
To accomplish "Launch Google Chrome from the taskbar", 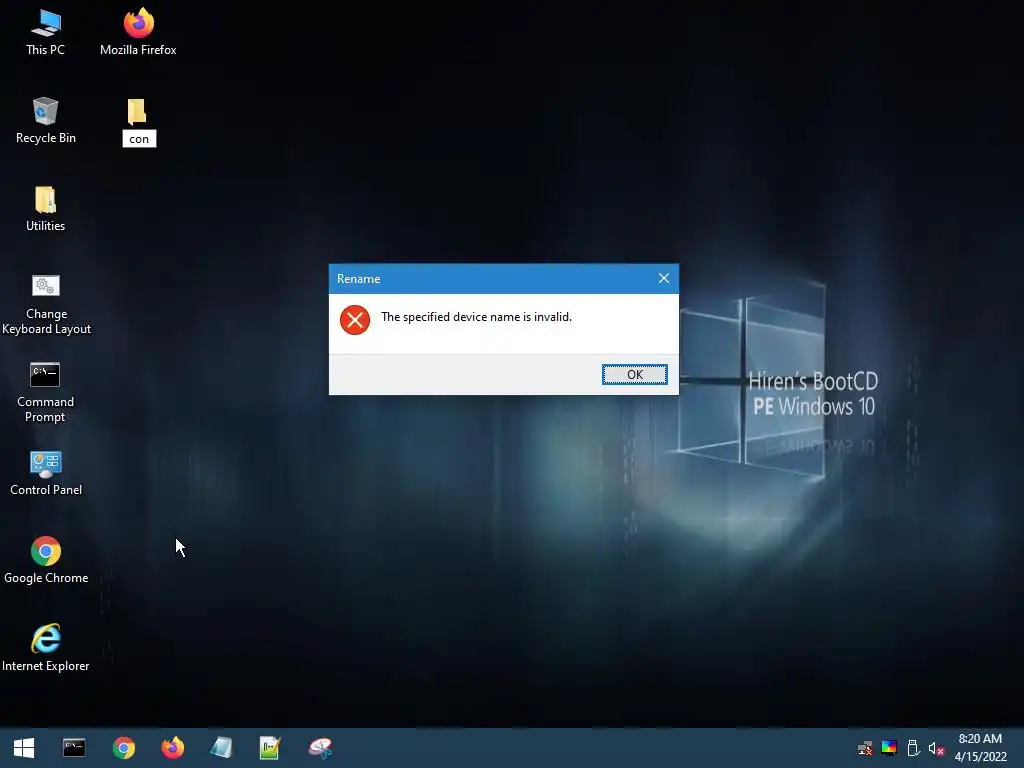I will click(123, 748).
